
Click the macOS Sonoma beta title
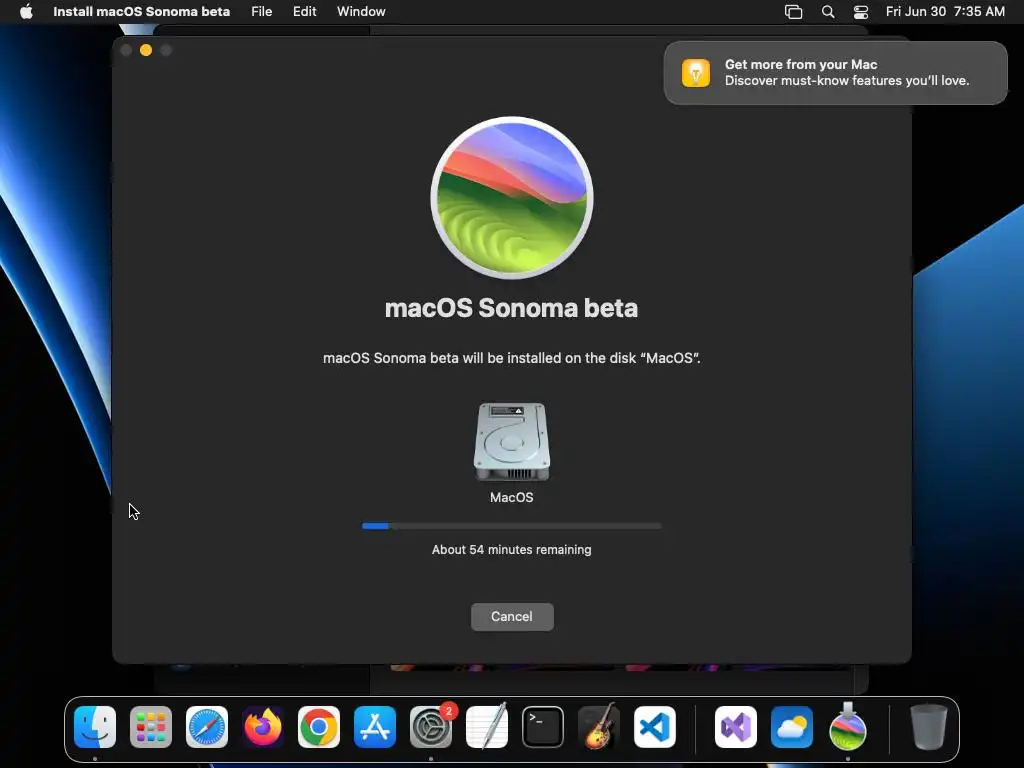[x=511, y=308]
